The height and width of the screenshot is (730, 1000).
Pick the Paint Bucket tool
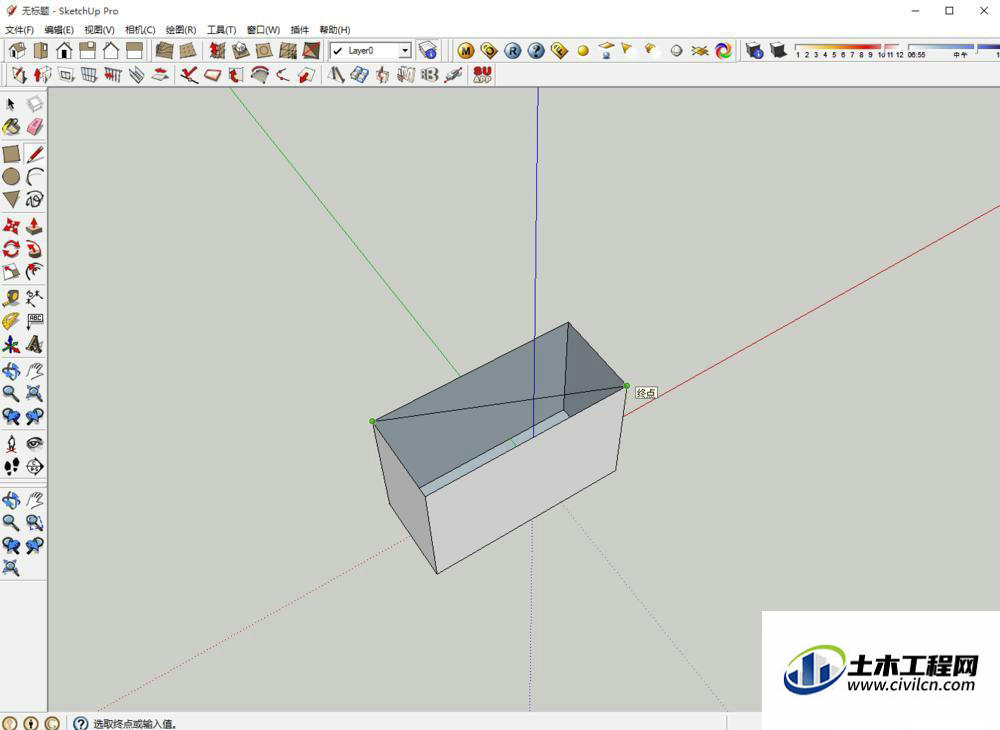(x=11, y=128)
